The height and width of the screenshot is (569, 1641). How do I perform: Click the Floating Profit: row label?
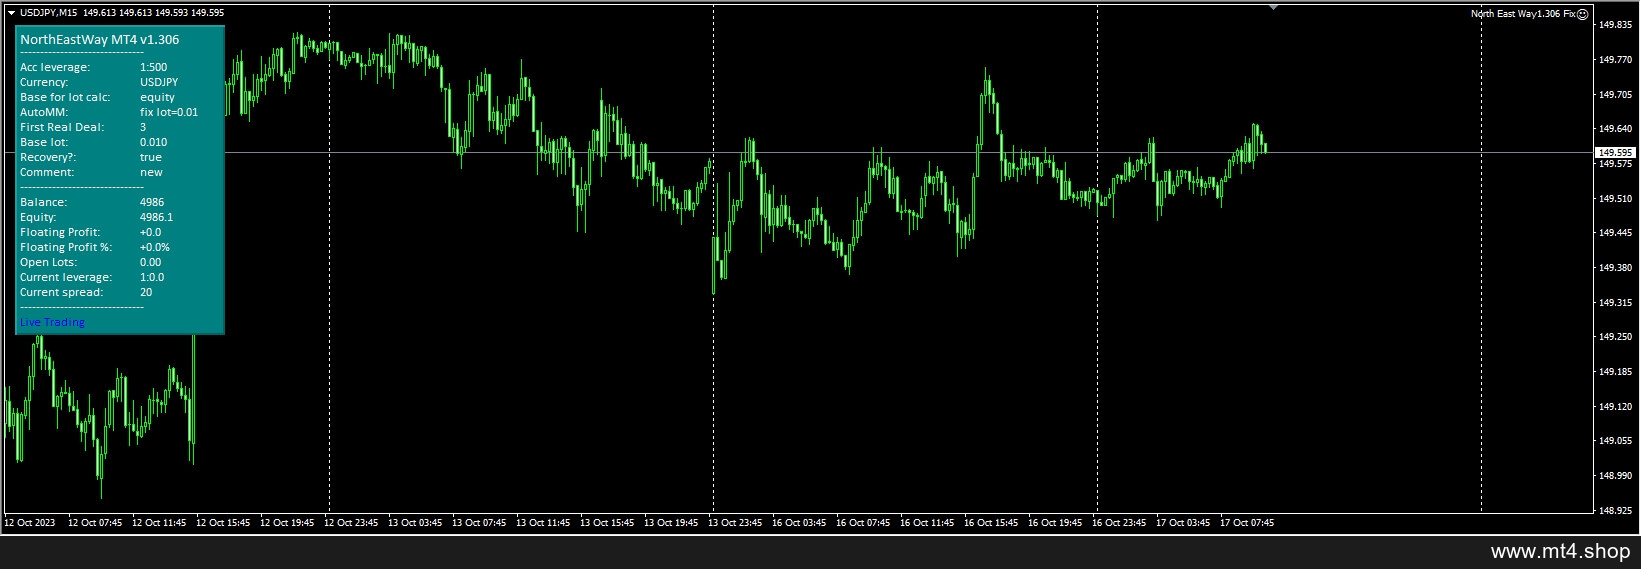[60, 232]
